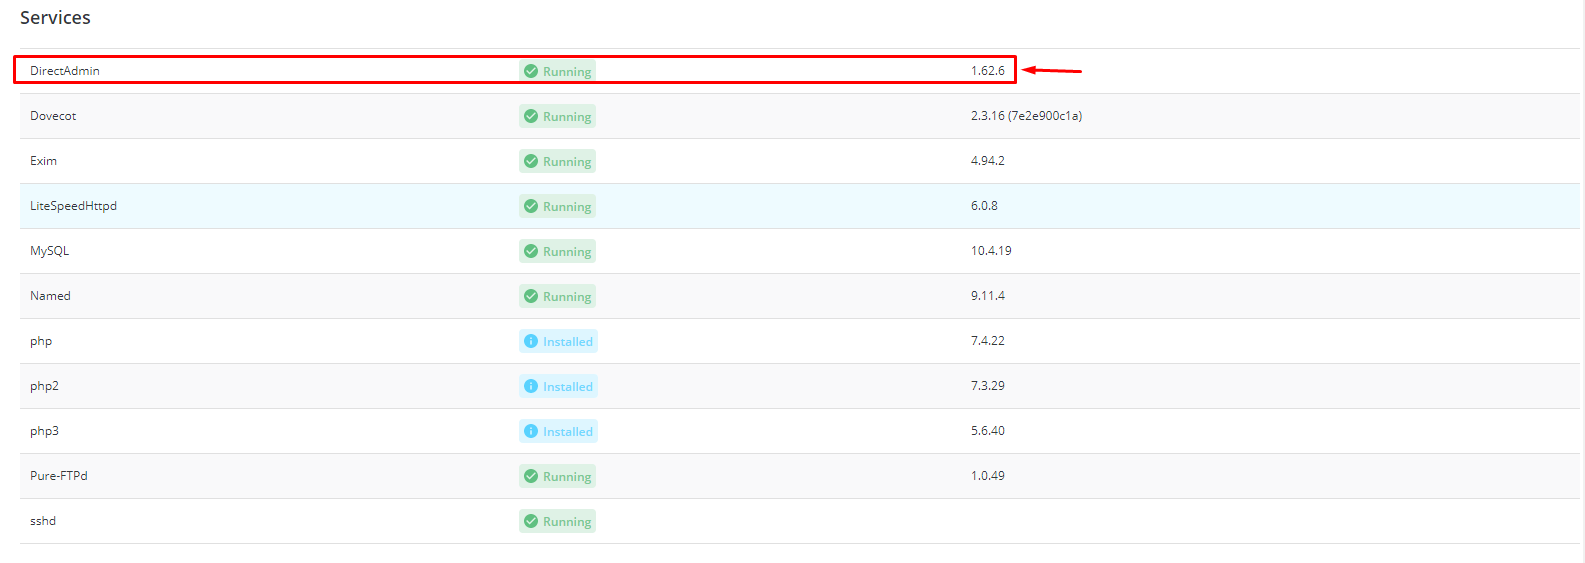Select the php service name

coord(41,342)
